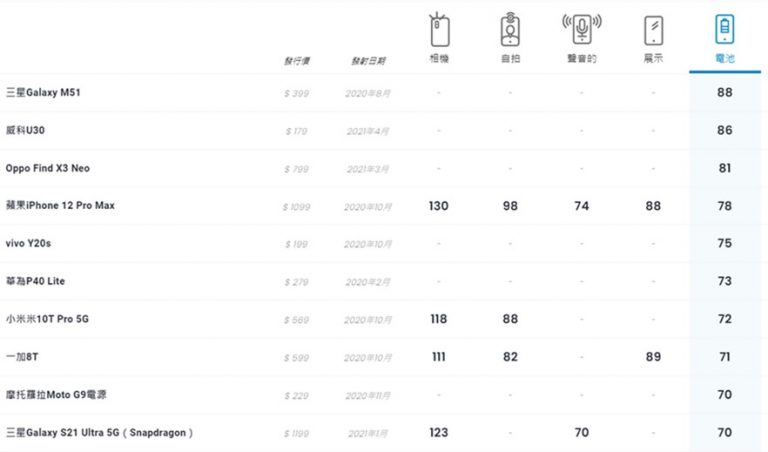This screenshot has height=452, width=768.
Task: Open the 華為P40 Lite entry
Action: 35,281
